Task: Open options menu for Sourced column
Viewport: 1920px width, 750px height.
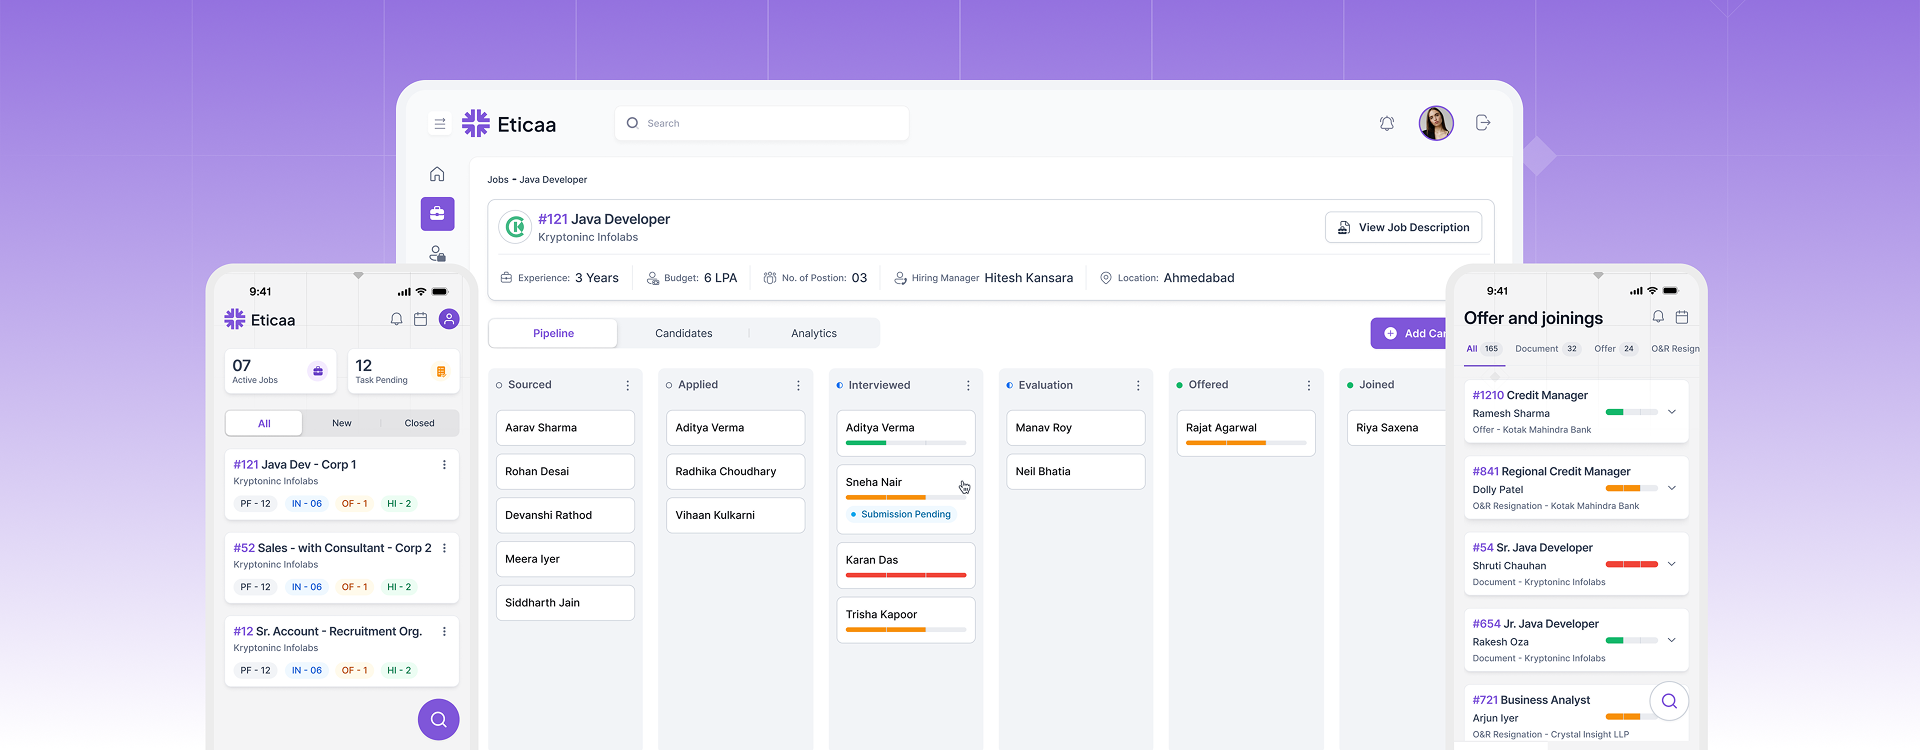Action: [x=628, y=385]
